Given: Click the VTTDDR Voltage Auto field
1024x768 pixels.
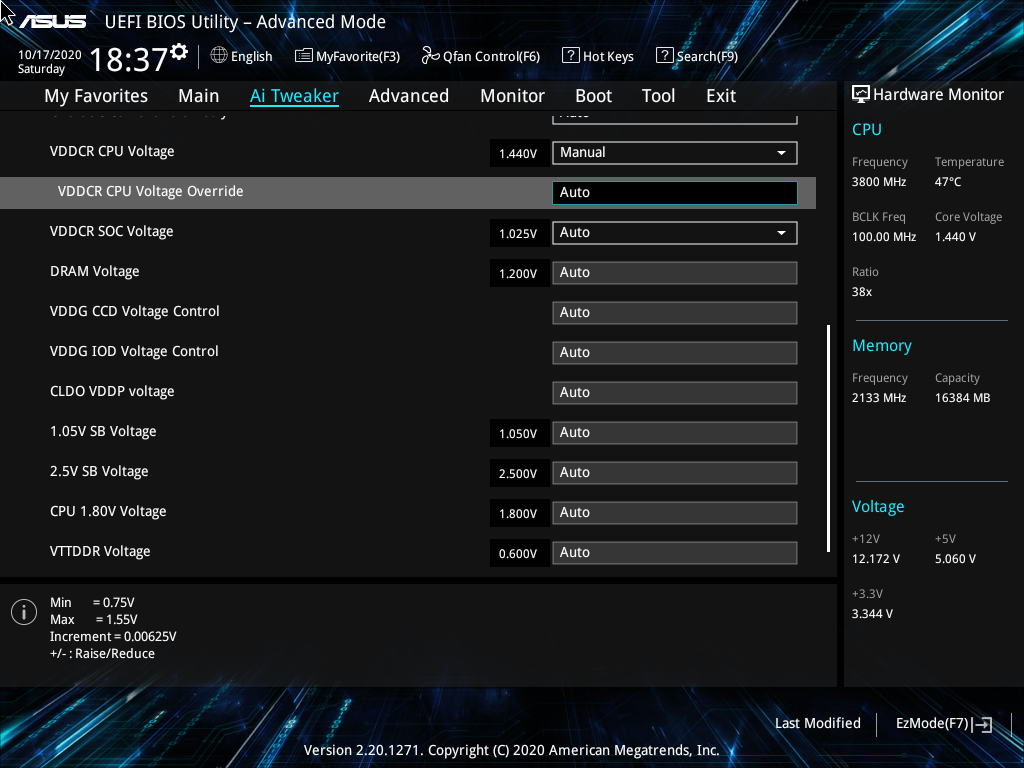Looking at the screenshot, I should 675,552.
